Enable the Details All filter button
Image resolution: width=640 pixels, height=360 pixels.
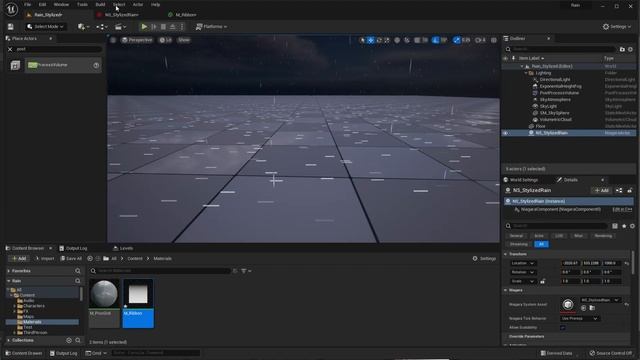[x=541, y=244]
